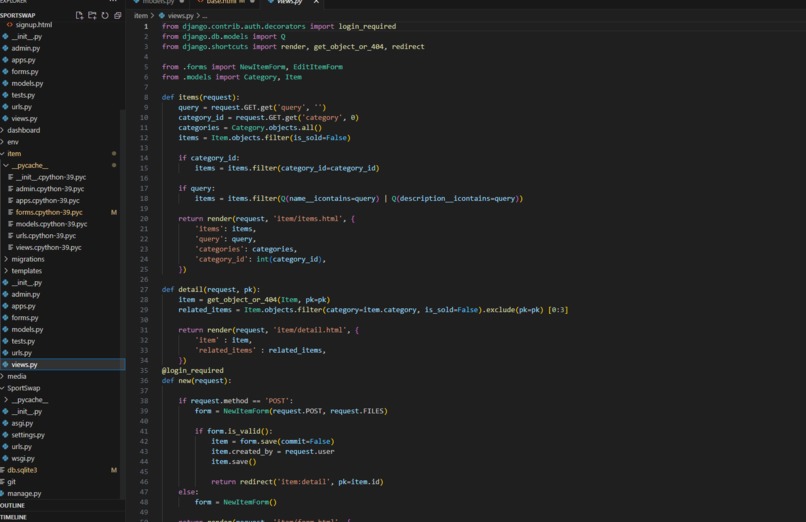806x522 pixels.
Task: Click the breadcrumb ellipsis after views.py
Action: (204, 16)
